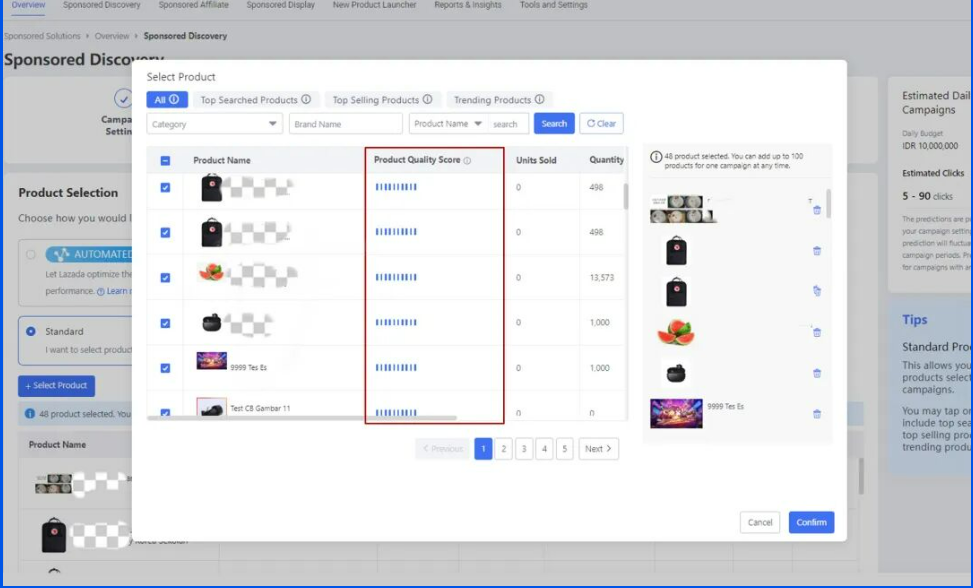Click the info icon on Trending Products

[540, 100]
